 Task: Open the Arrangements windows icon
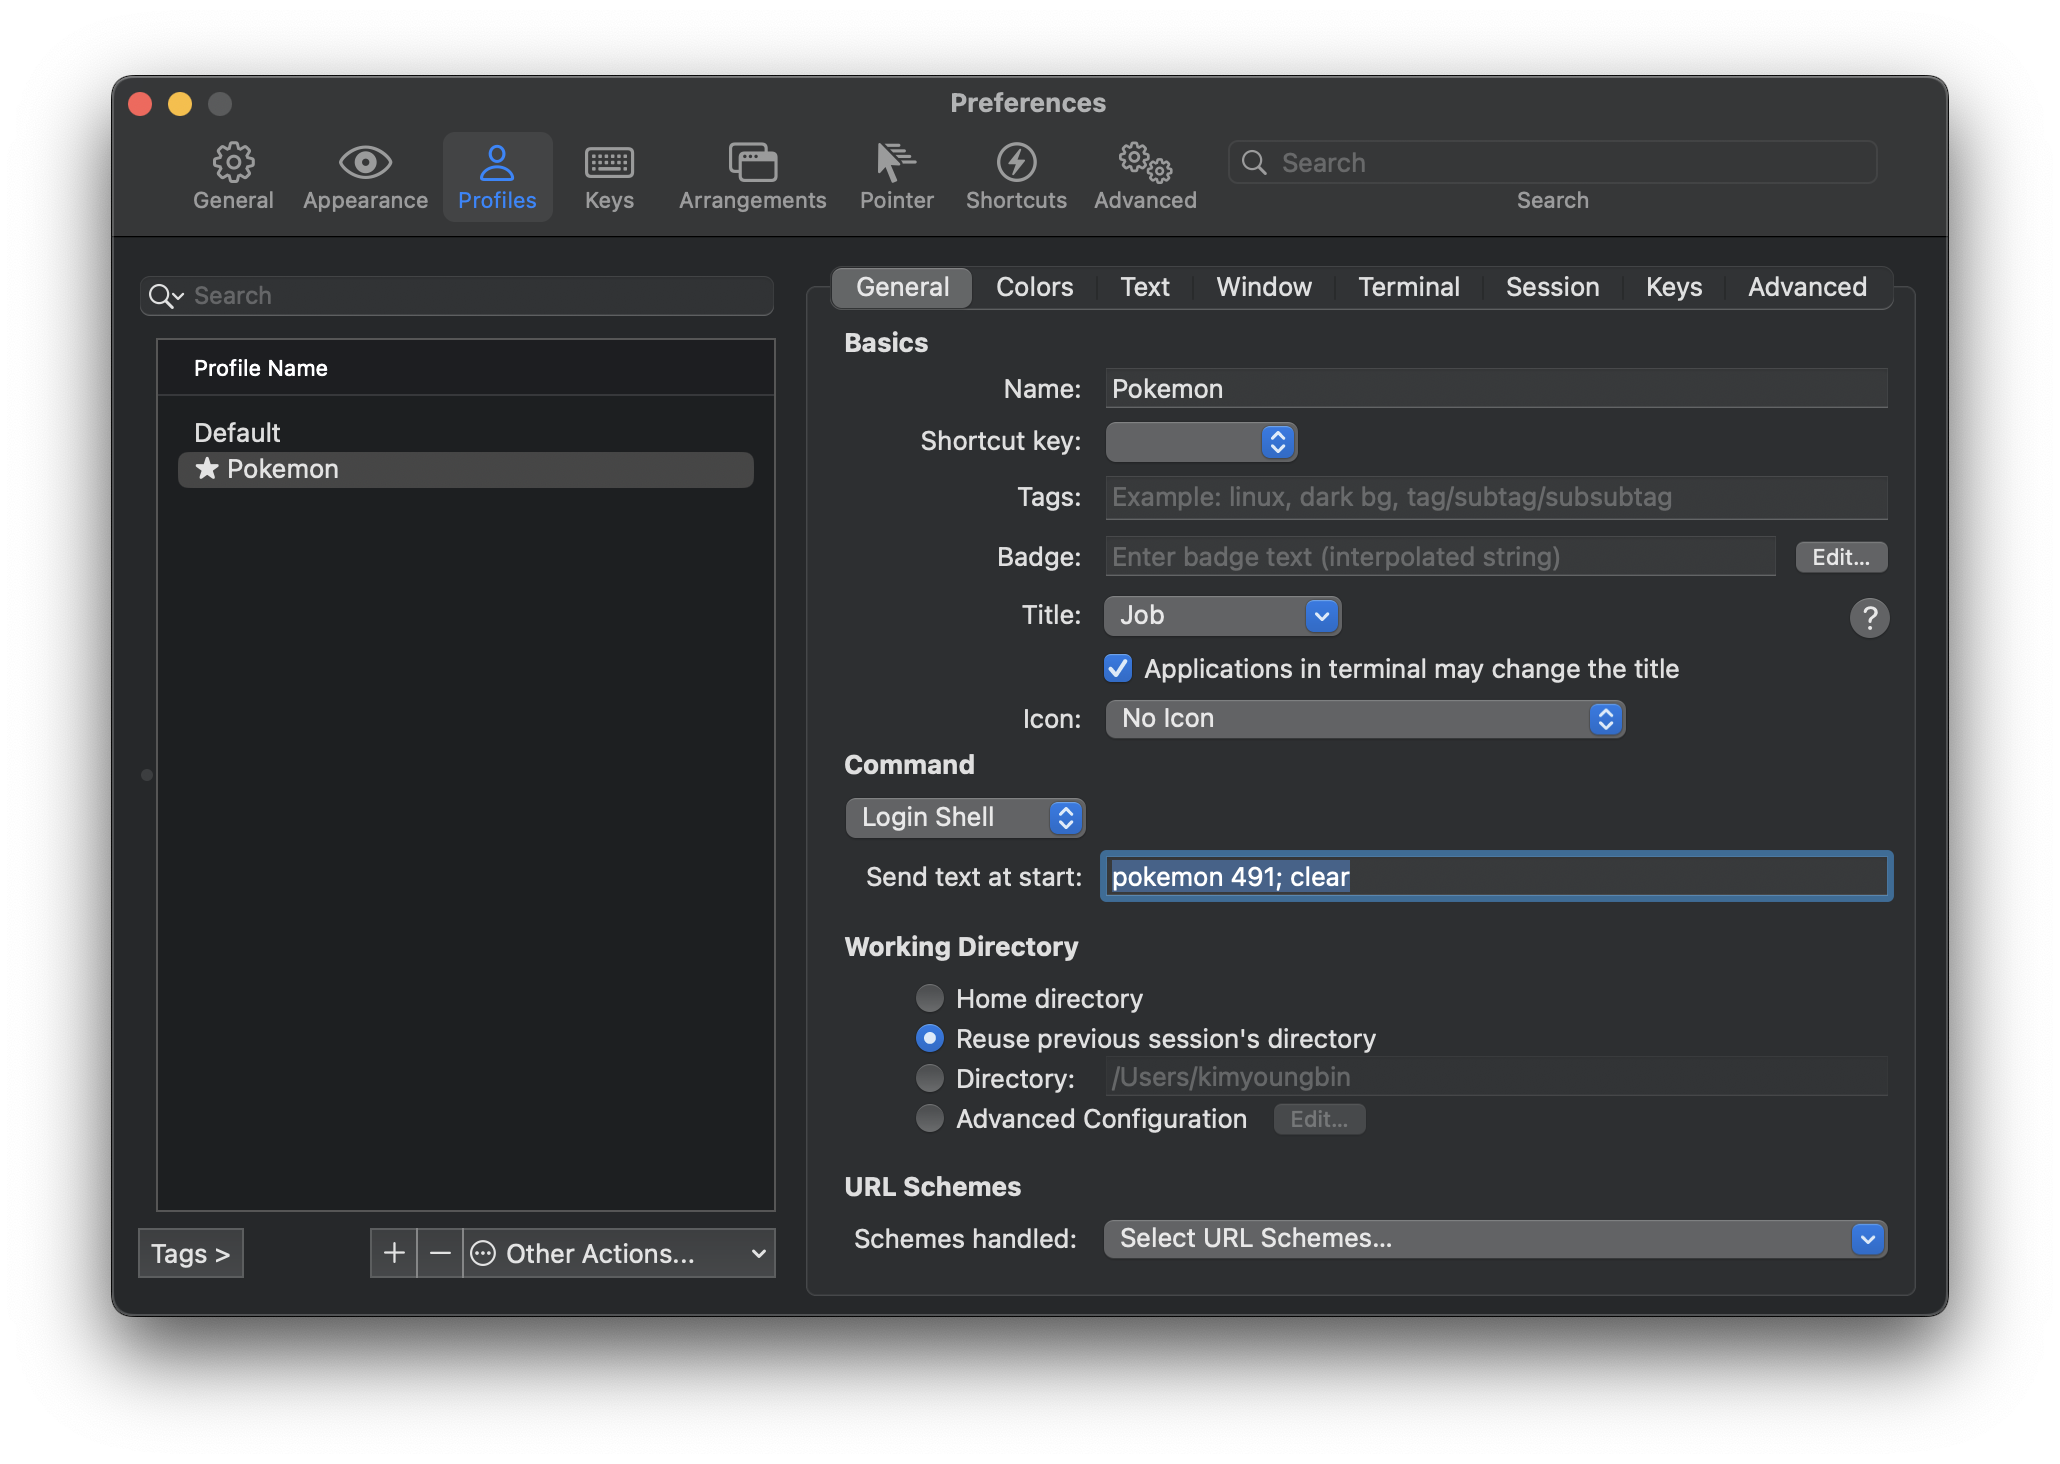coord(752,163)
